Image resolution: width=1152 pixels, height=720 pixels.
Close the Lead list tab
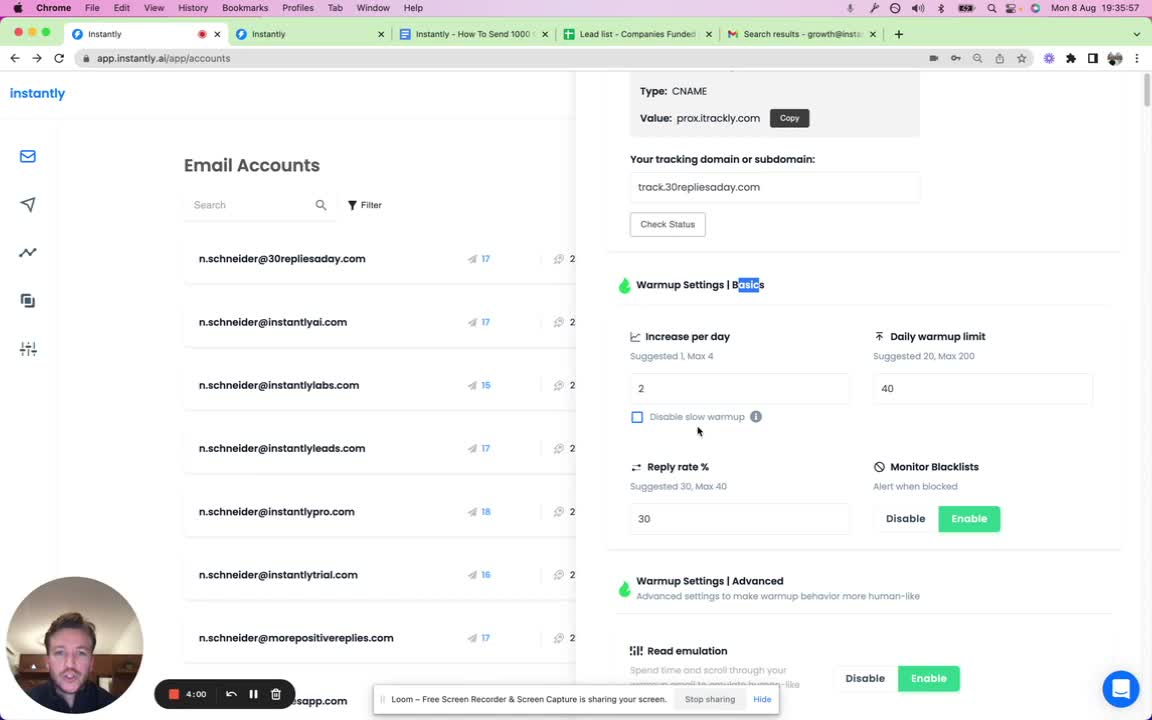(709, 34)
